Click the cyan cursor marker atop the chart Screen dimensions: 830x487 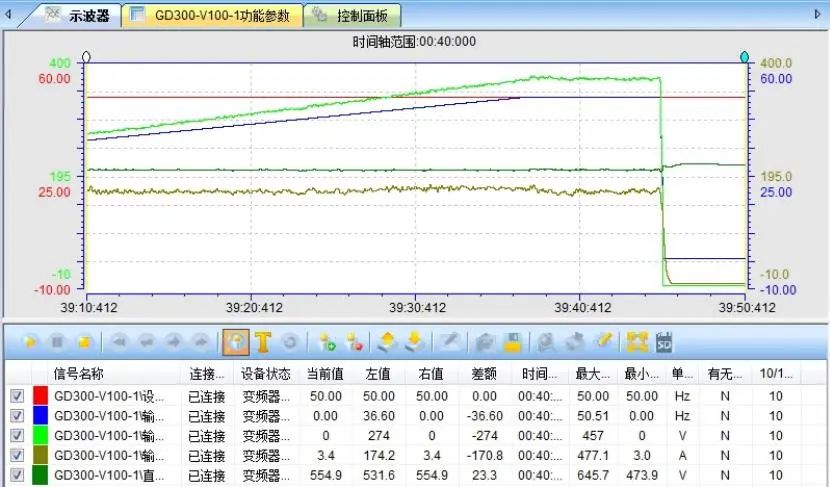744,56
